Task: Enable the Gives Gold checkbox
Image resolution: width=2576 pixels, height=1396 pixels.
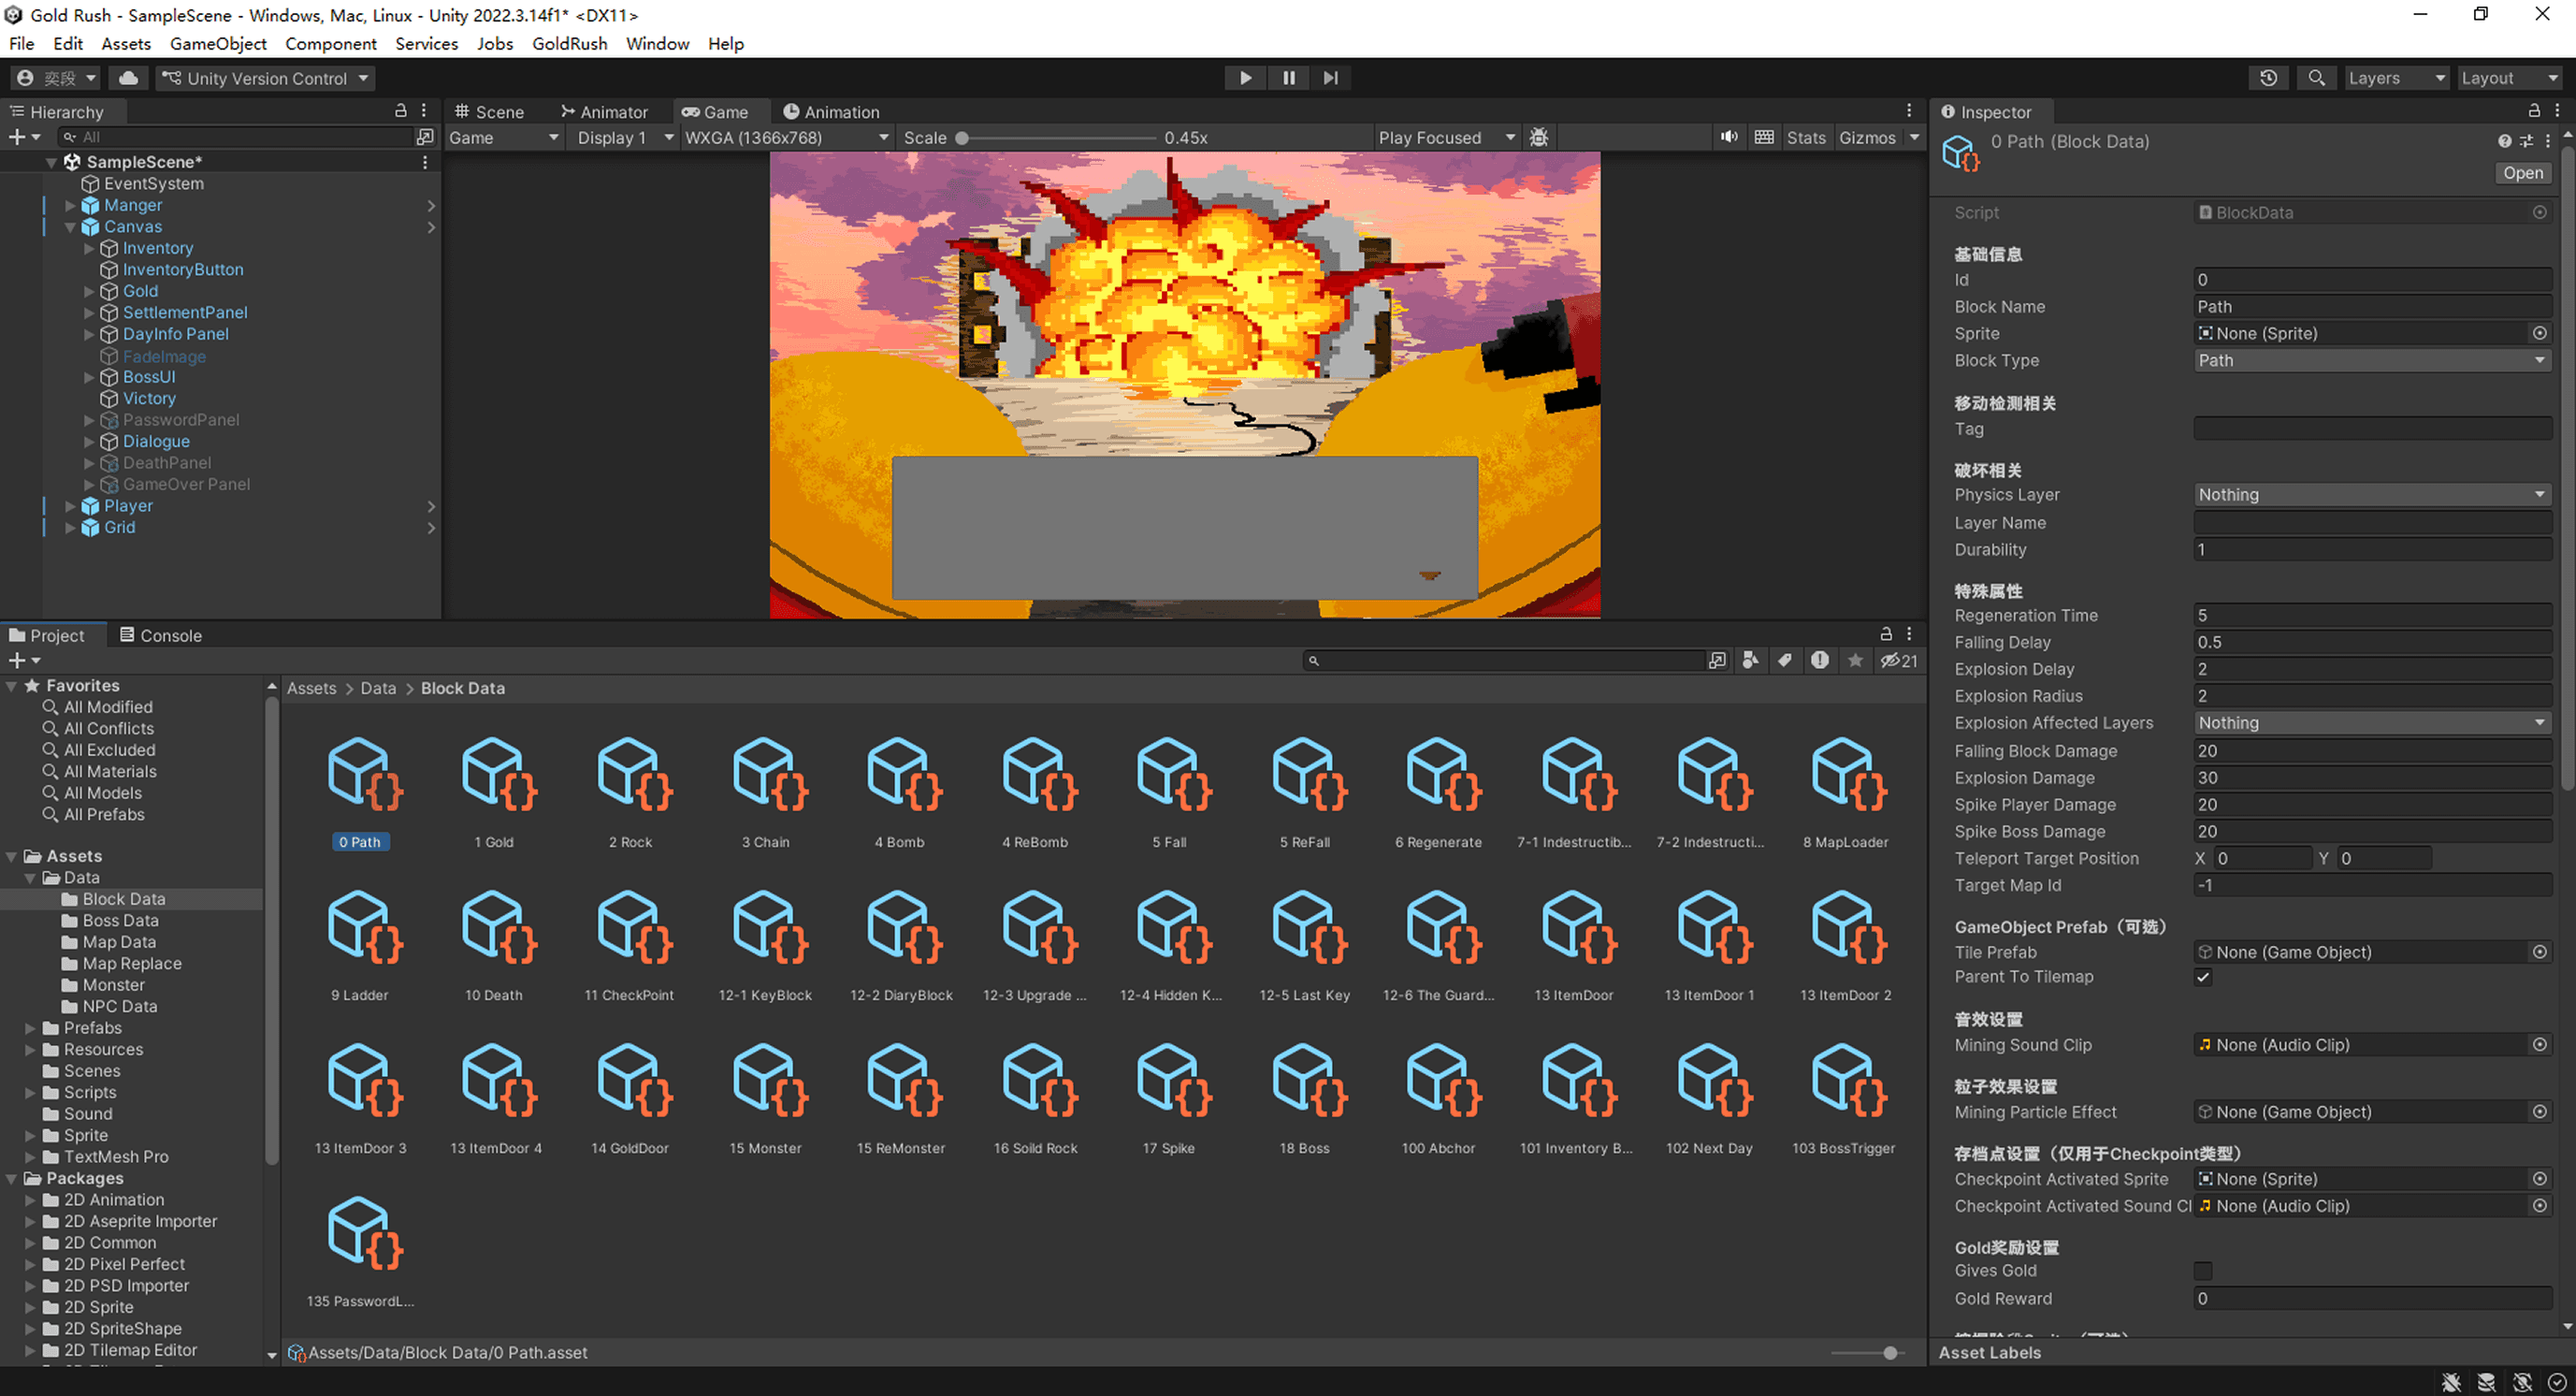Action: [x=2203, y=1271]
